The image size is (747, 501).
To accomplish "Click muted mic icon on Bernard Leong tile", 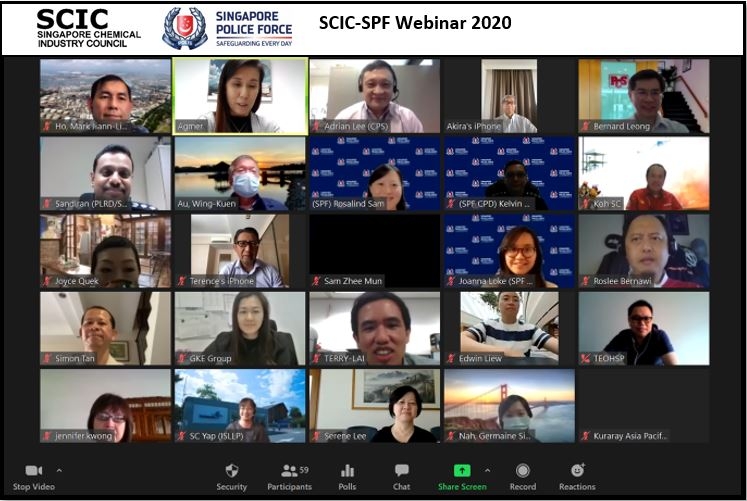I will click(585, 126).
